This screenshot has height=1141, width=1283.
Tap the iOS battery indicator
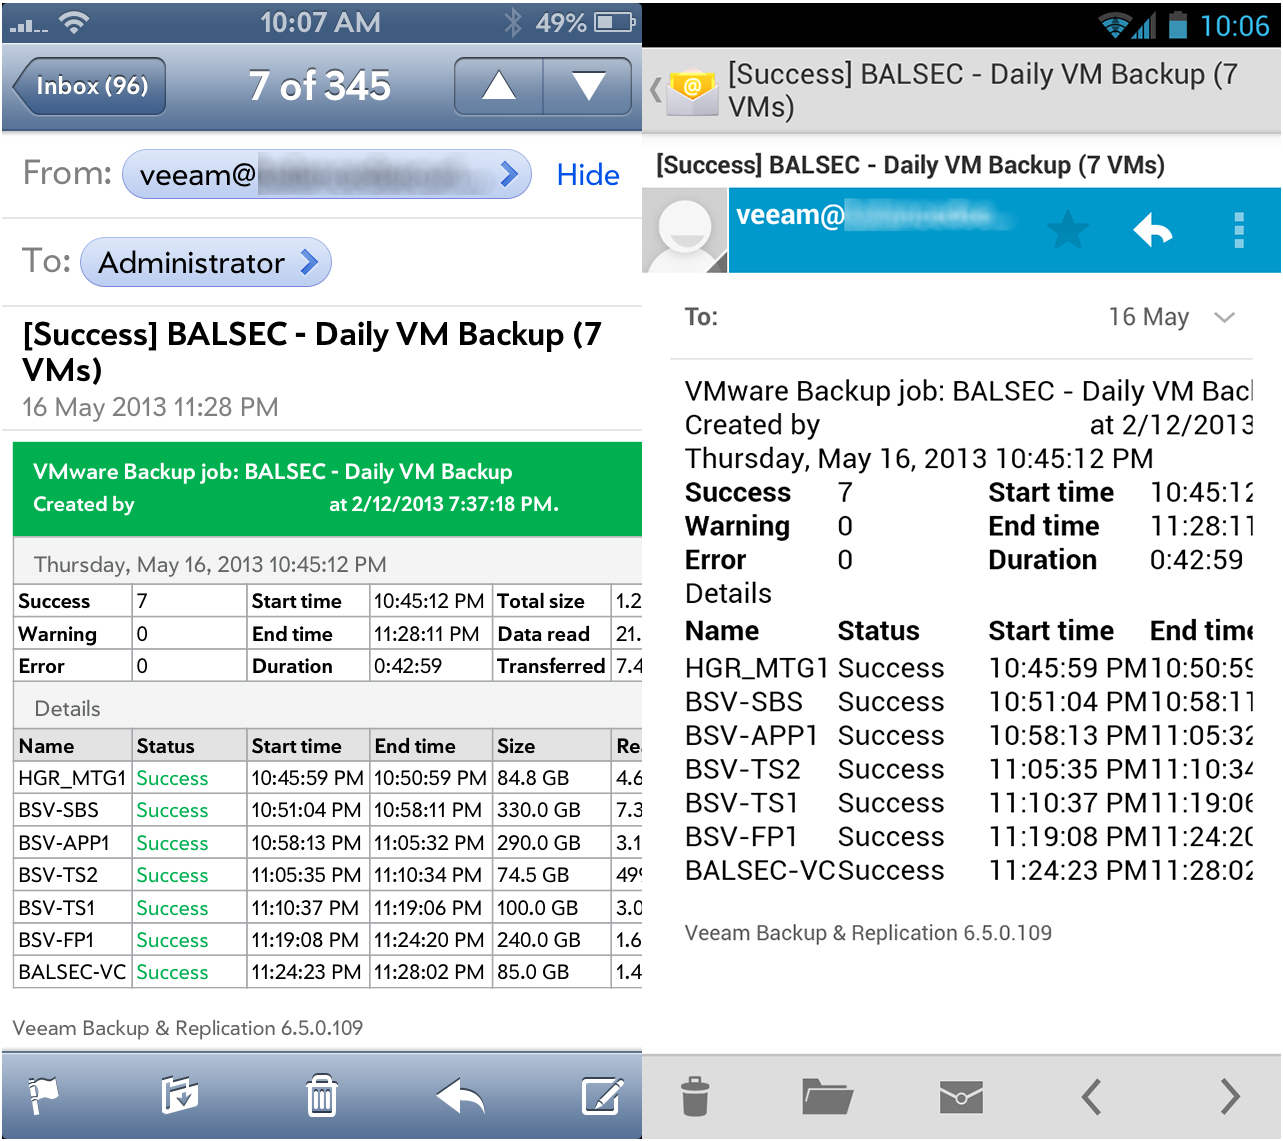pyautogui.click(x=615, y=22)
